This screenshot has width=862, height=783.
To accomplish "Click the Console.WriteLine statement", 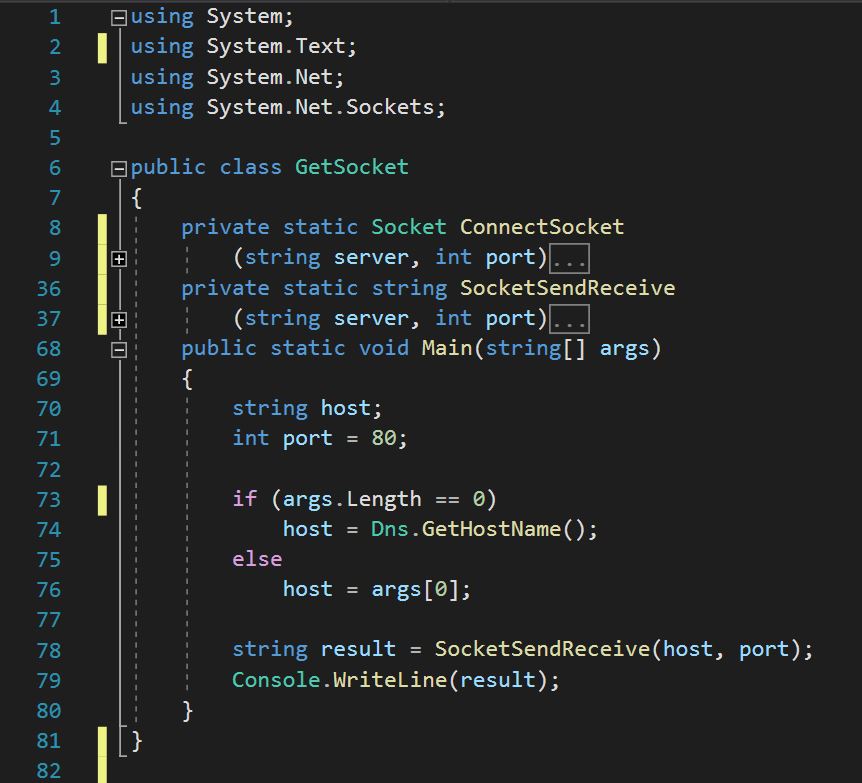I will (x=395, y=680).
